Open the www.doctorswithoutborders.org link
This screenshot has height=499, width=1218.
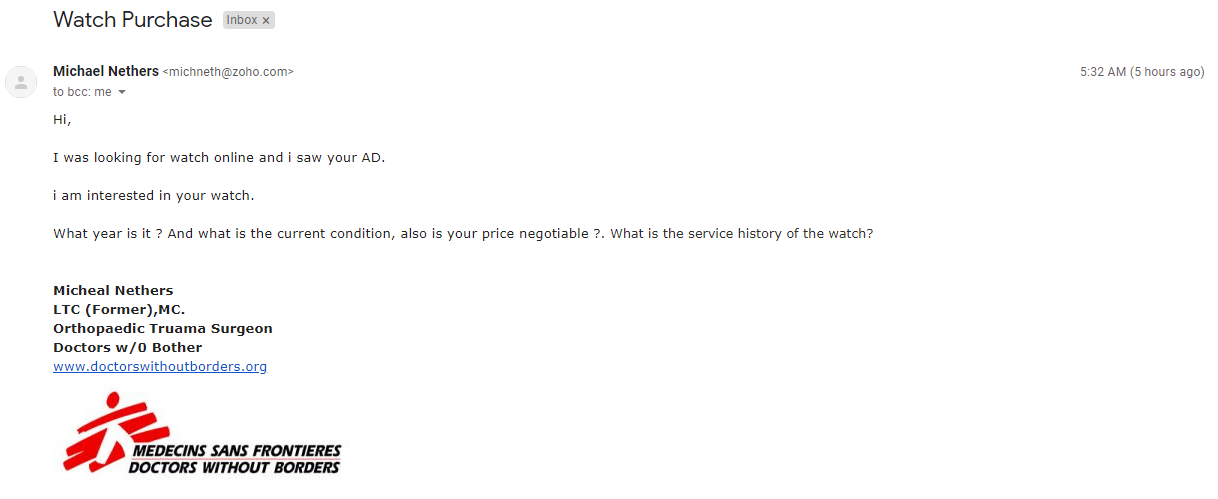pos(160,366)
